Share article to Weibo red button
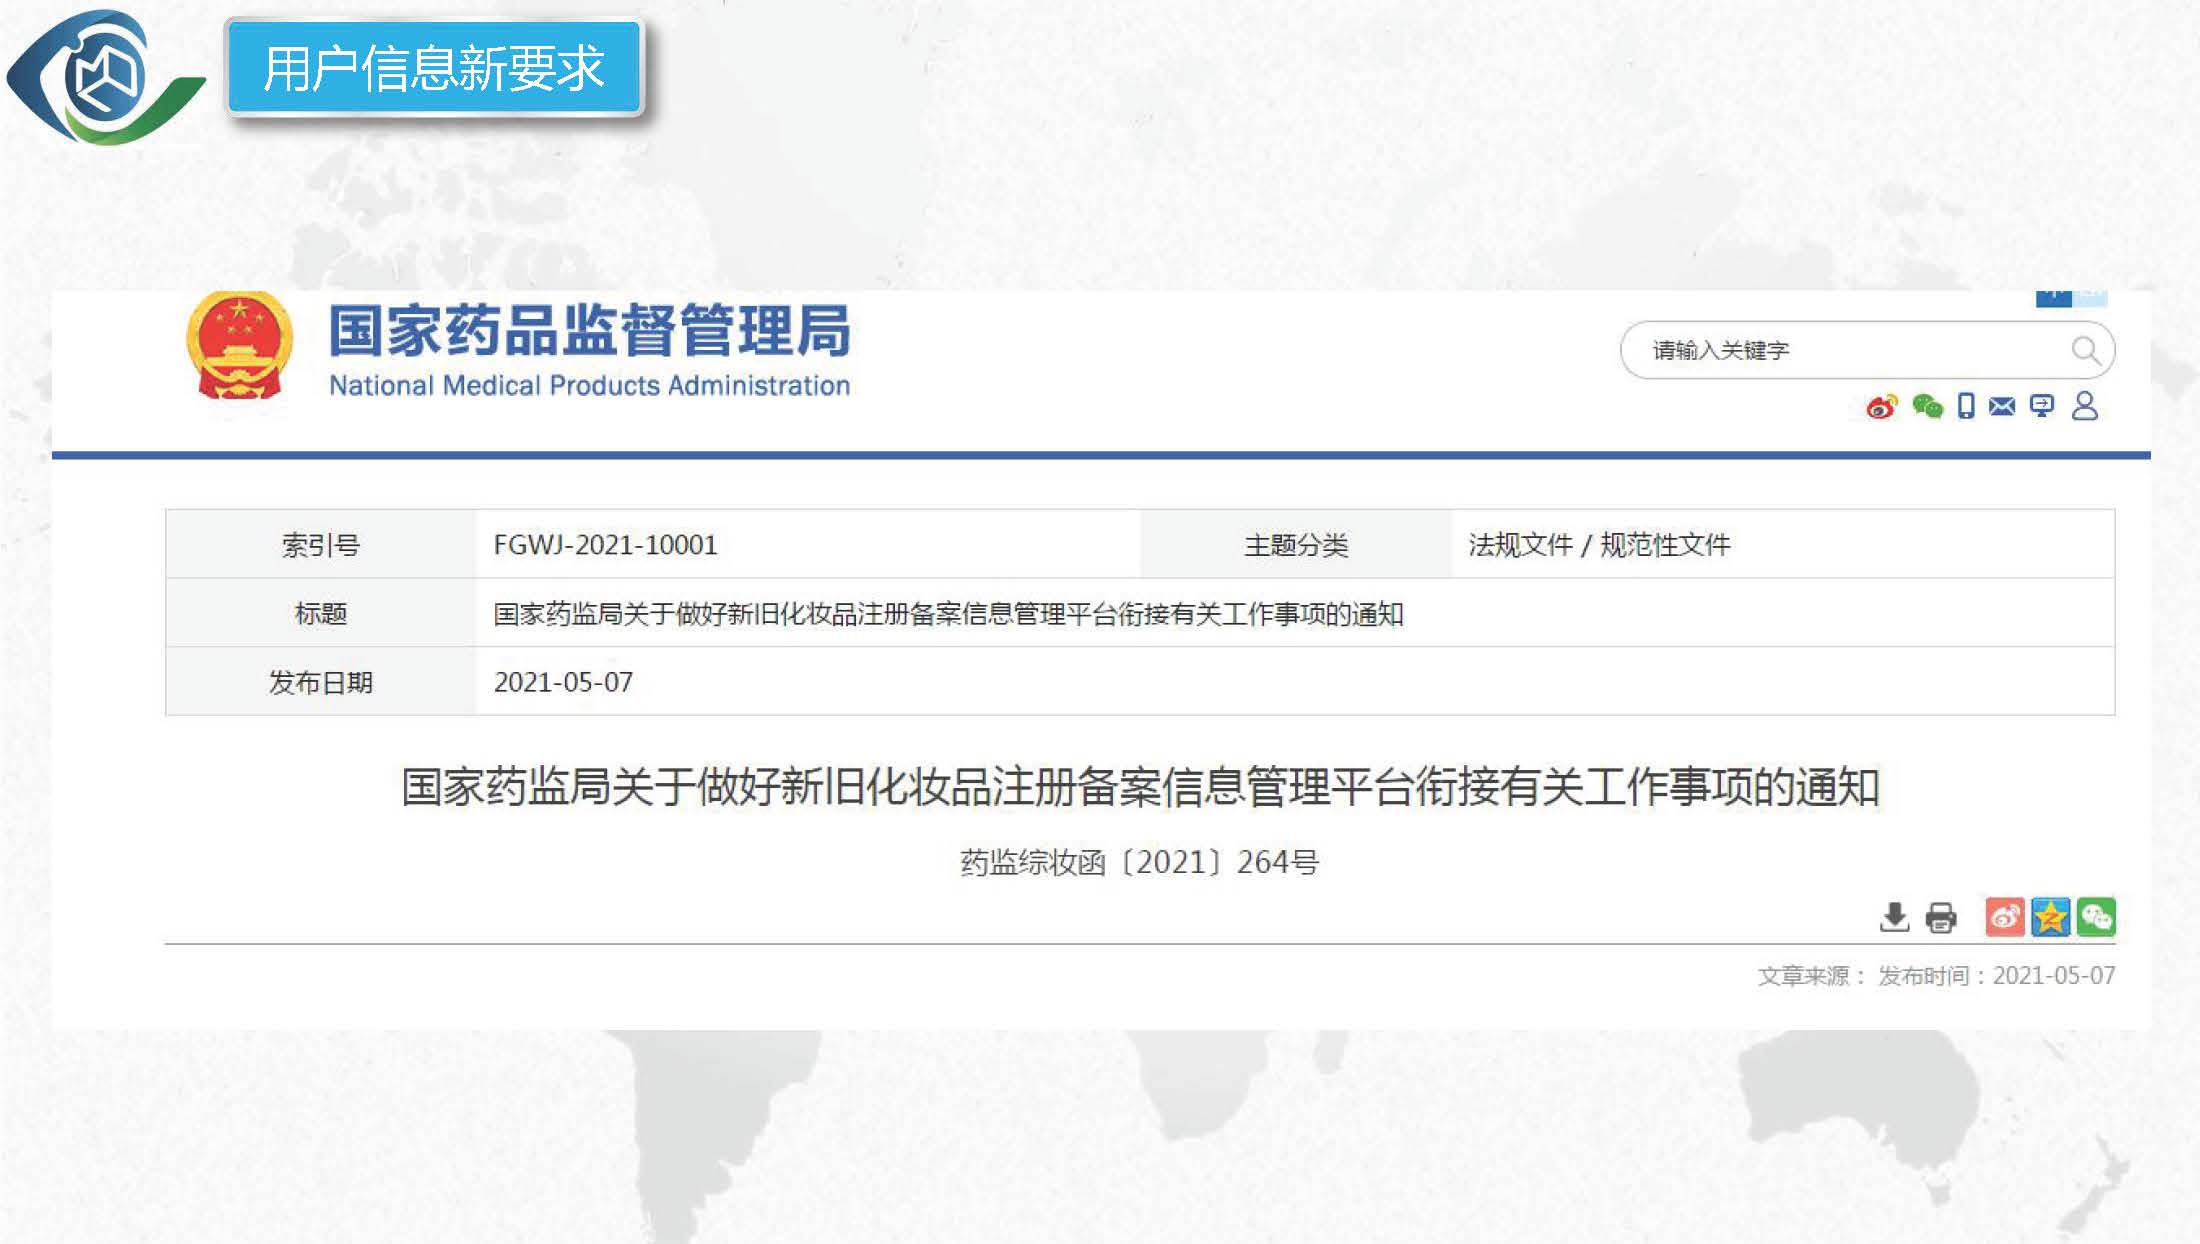 2005,917
